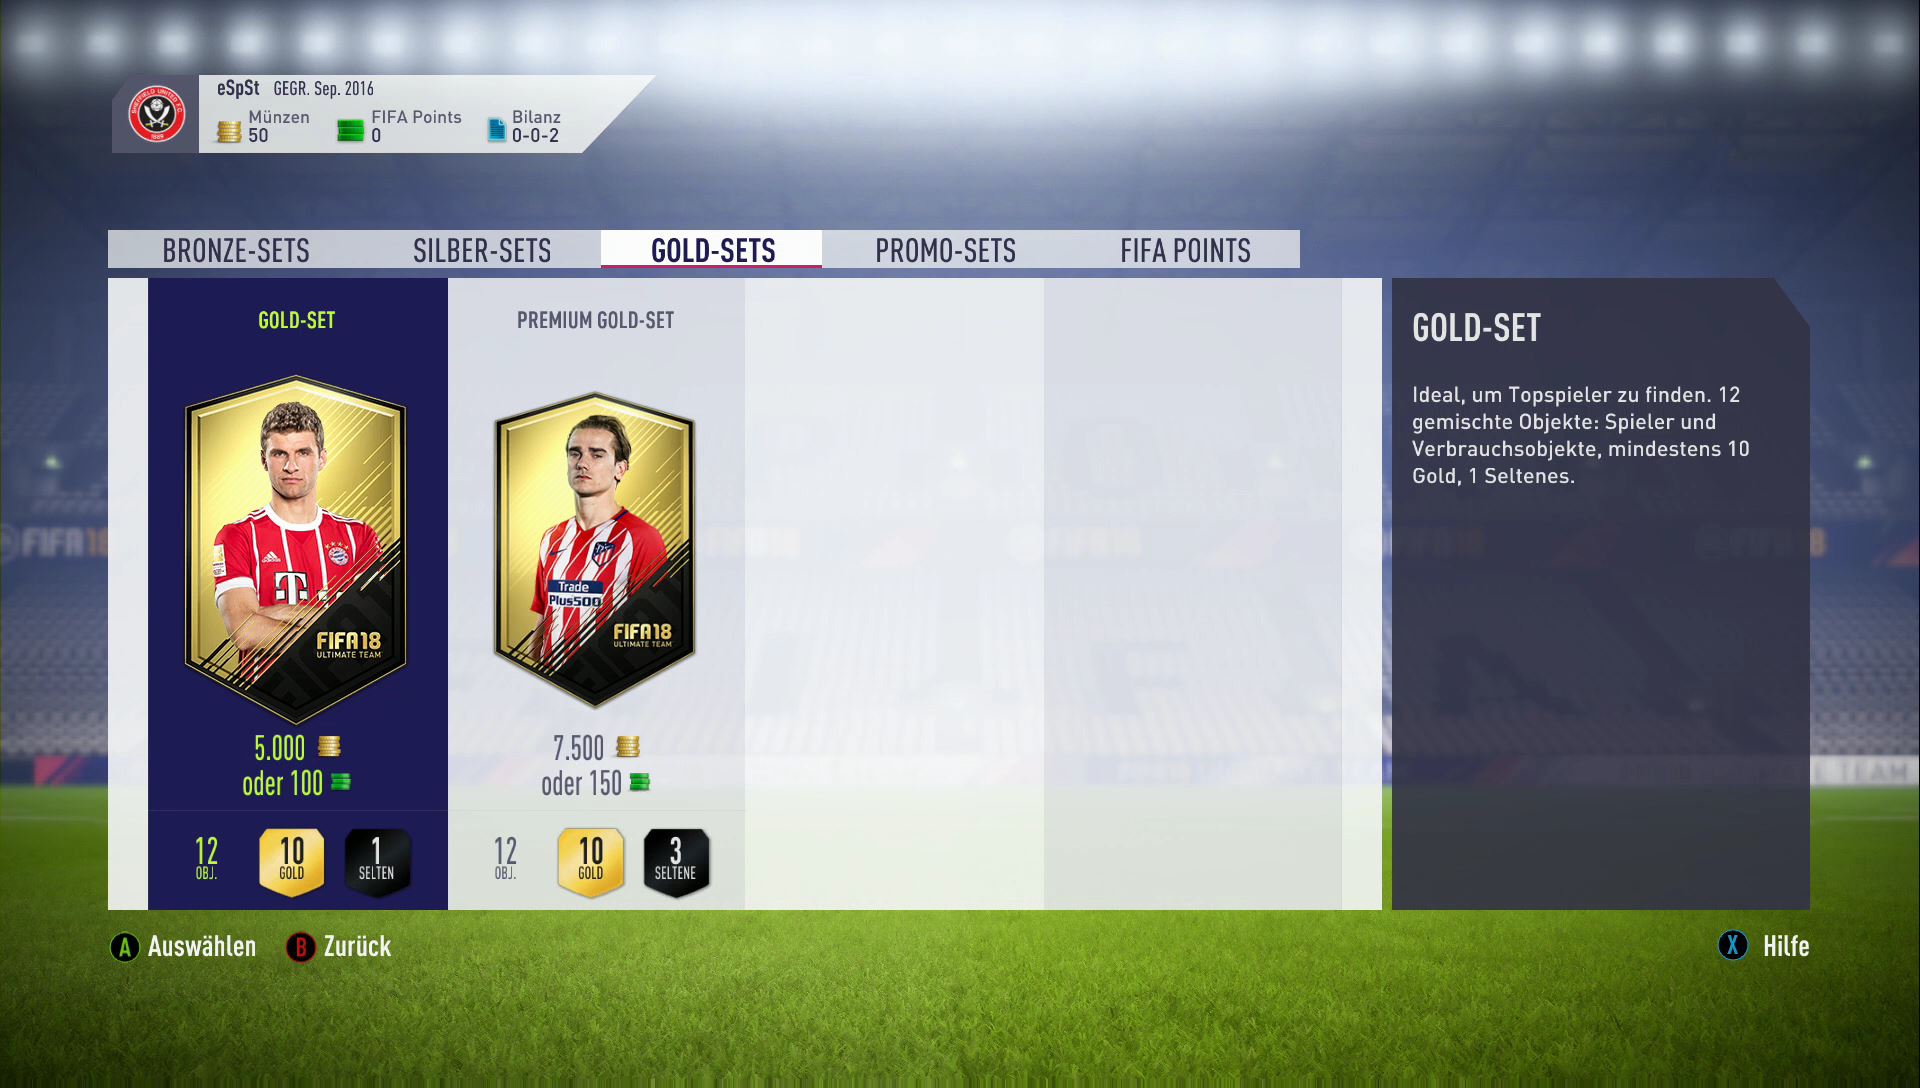Screen dimensions: 1920x1088
Task: Go to the FIFA Points tab
Action: (x=1186, y=250)
